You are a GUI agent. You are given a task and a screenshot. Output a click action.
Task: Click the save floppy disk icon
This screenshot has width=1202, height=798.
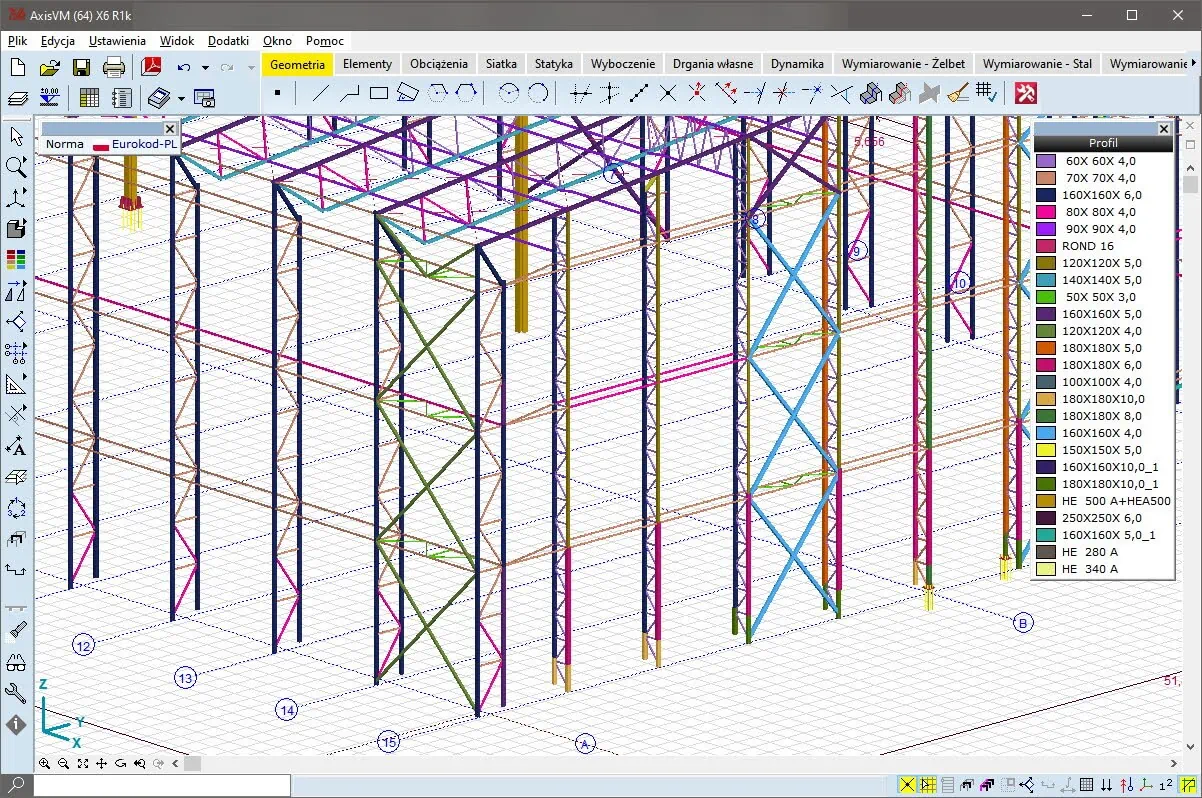81,68
